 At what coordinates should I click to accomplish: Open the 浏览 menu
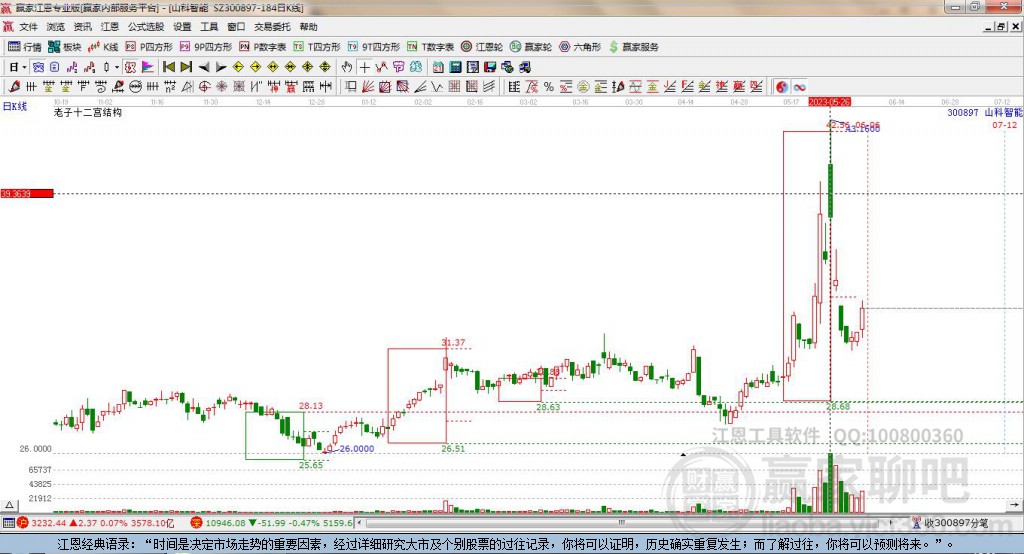(56, 27)
